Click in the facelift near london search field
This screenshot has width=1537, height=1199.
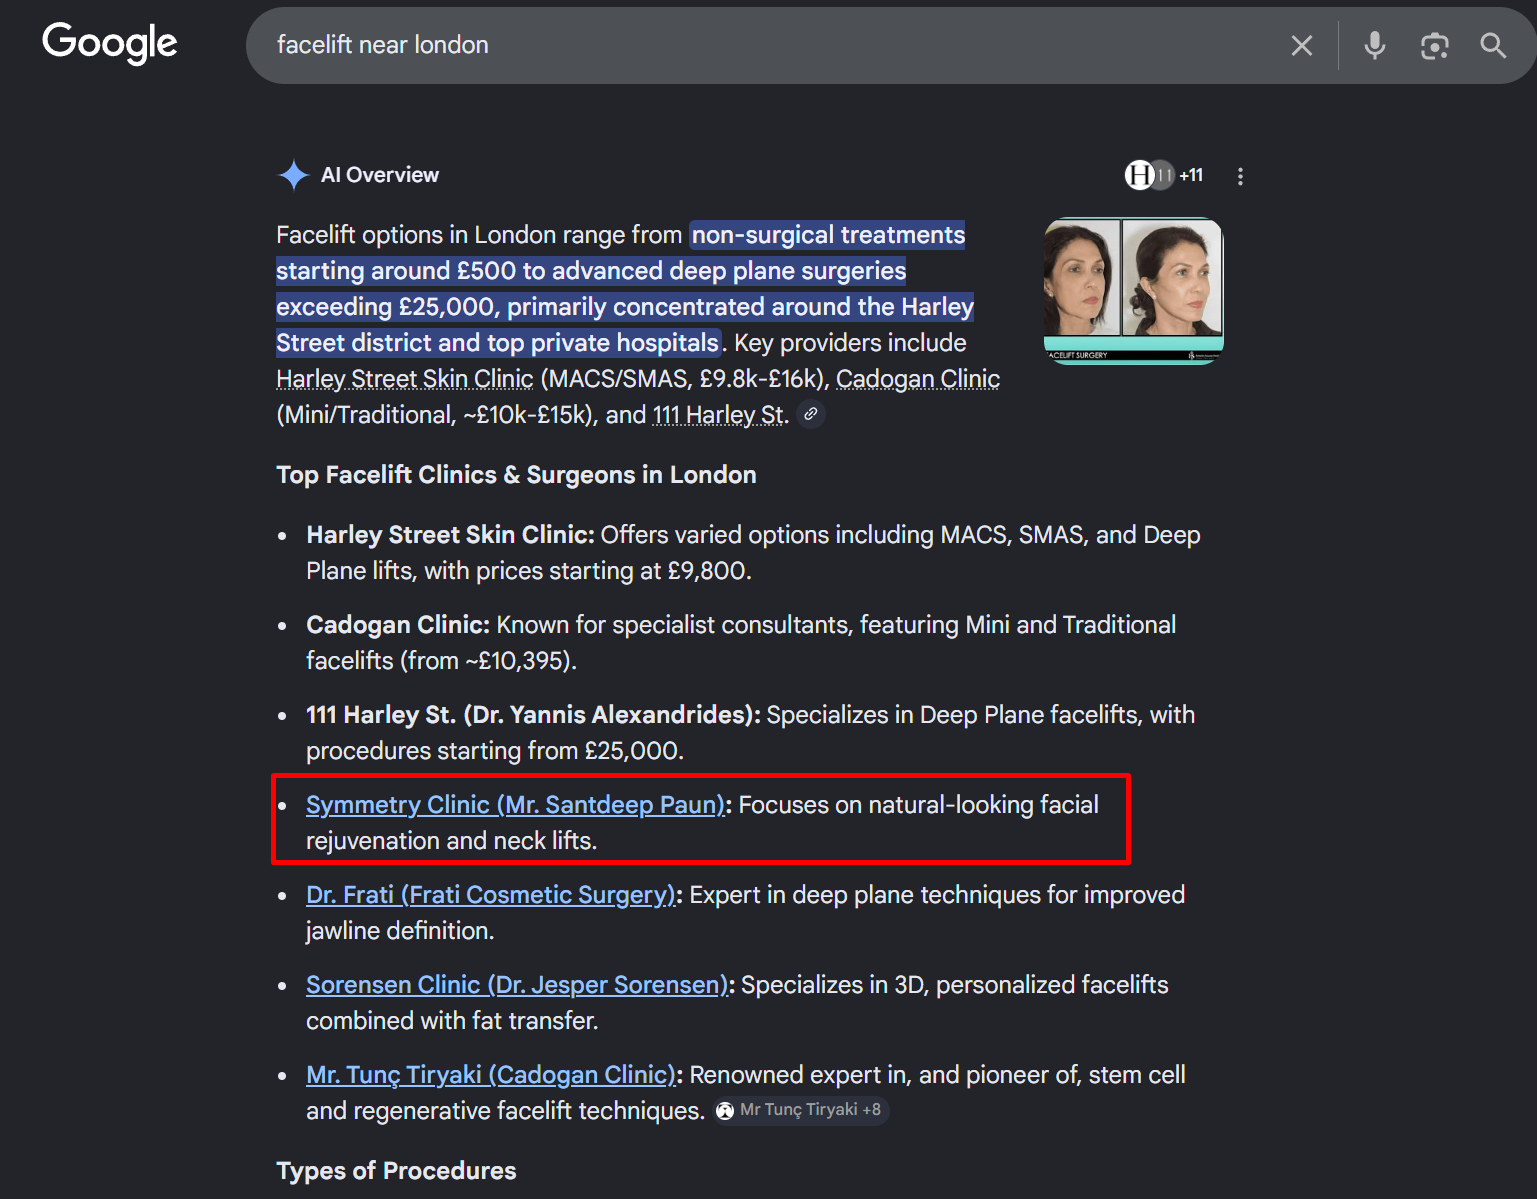pos(760,46)
